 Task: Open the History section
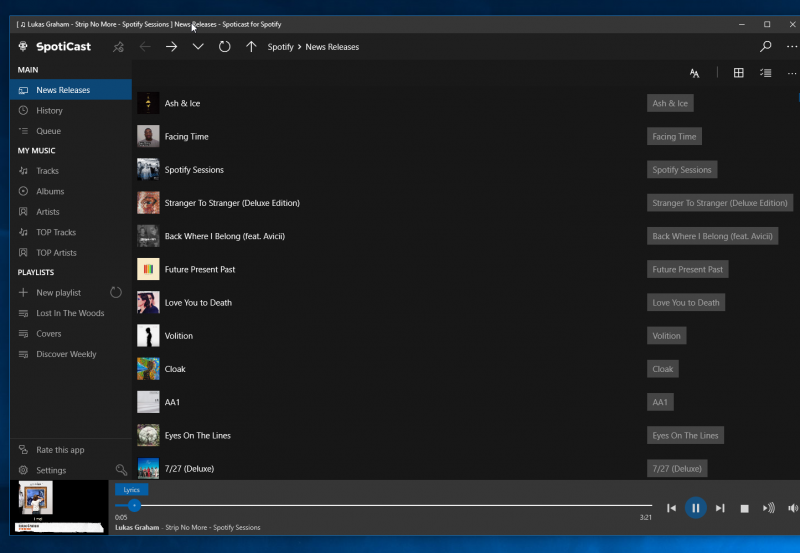[x=70, y=110]
